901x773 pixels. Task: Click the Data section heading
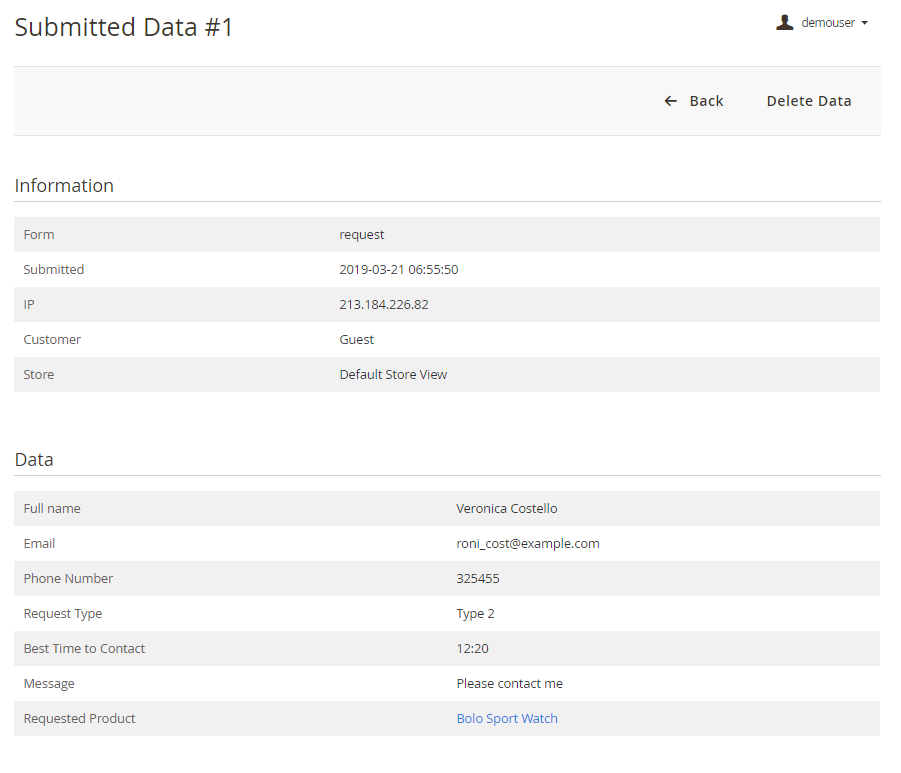tap(34, 460)
